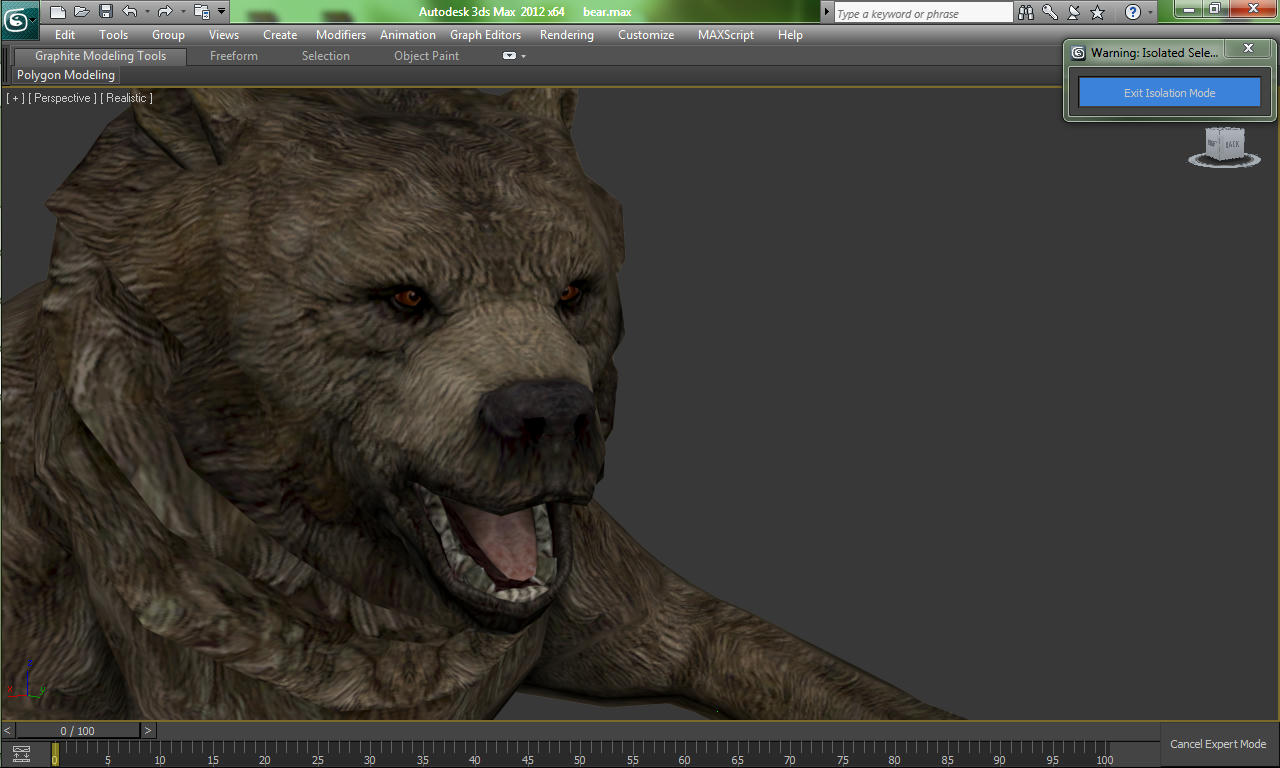Save the scene with the floppy icon

coord(105,12)
